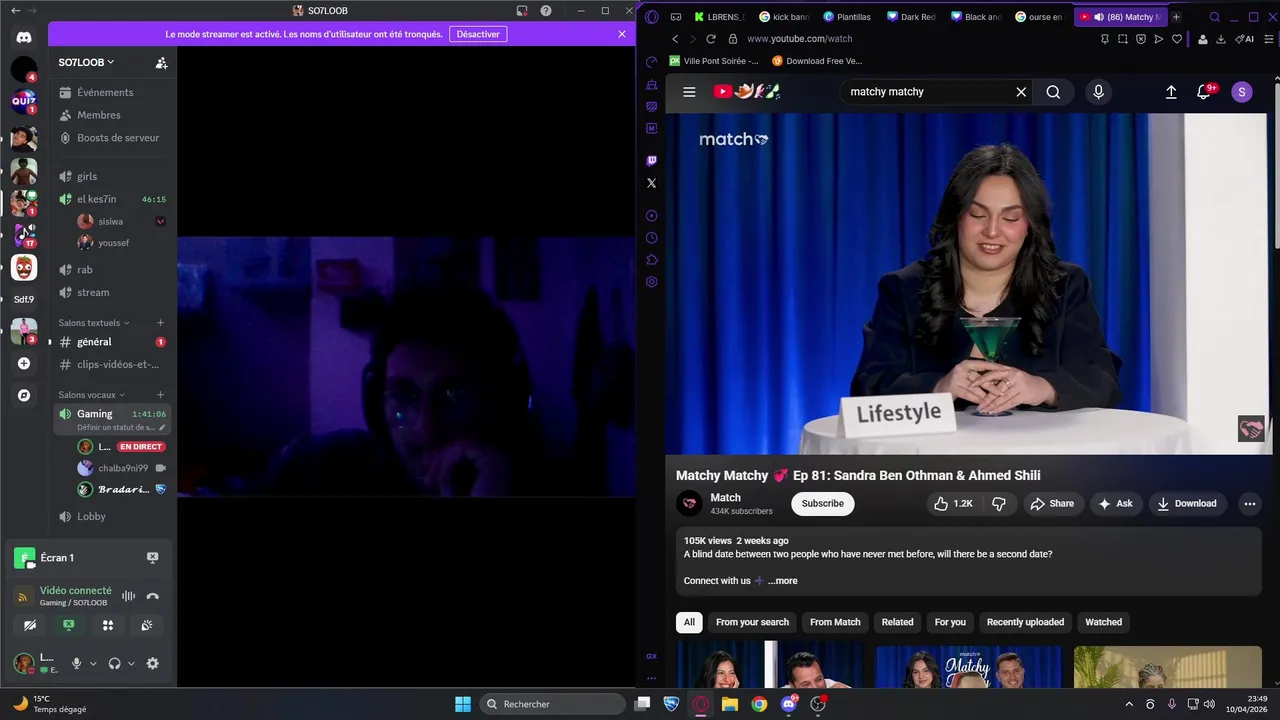The width and height of the screenshot is (1280, 720).
Task: Switch to the Plantillas browser tab
Action: click(x=847, y=17)
